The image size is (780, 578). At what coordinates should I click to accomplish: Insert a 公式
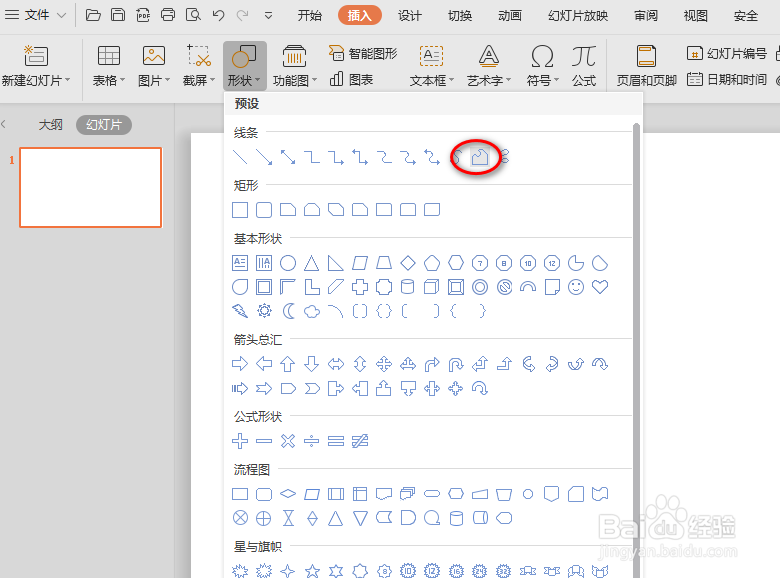tap(584, 66)
